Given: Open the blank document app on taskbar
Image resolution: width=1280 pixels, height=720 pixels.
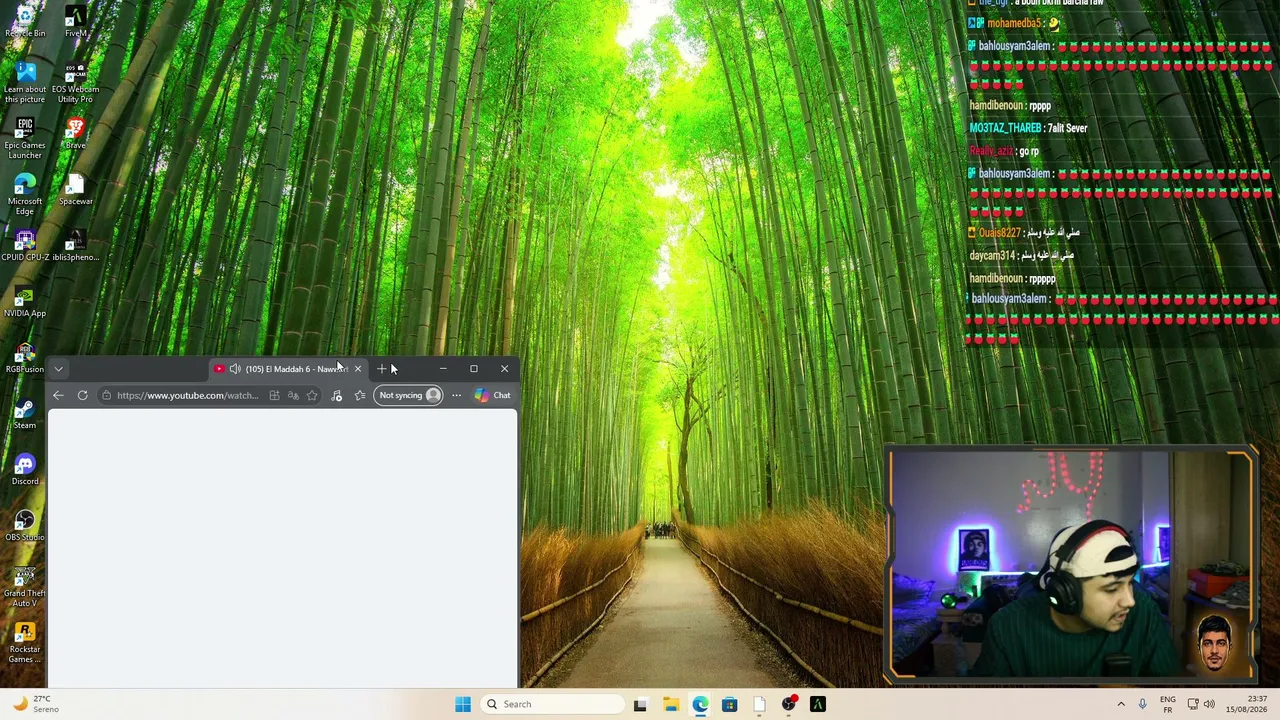Looking at the screenshot, I should pyautogui.click(x=759, y=704).
